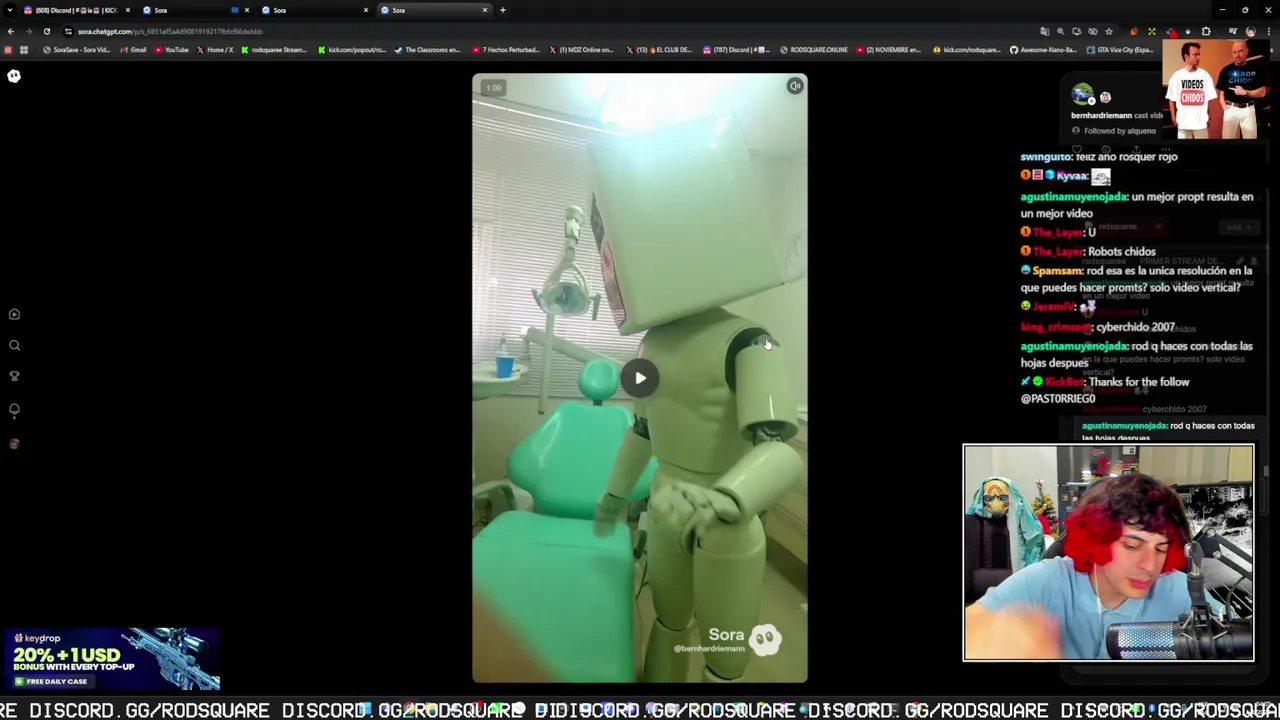
Task: Go forward in browser history
Action: tap(28, 31)
